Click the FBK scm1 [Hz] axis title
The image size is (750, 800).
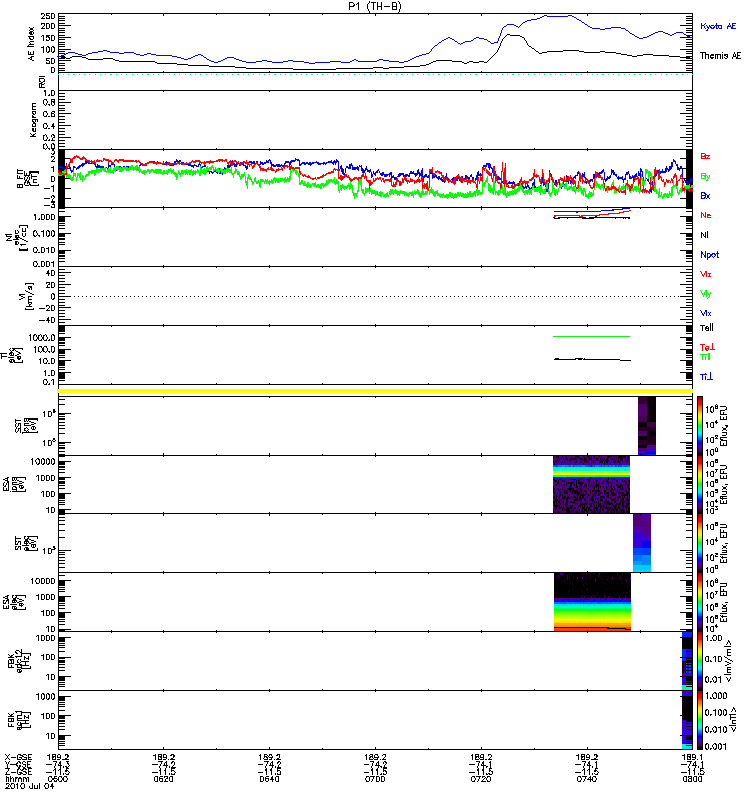point(19,719)
